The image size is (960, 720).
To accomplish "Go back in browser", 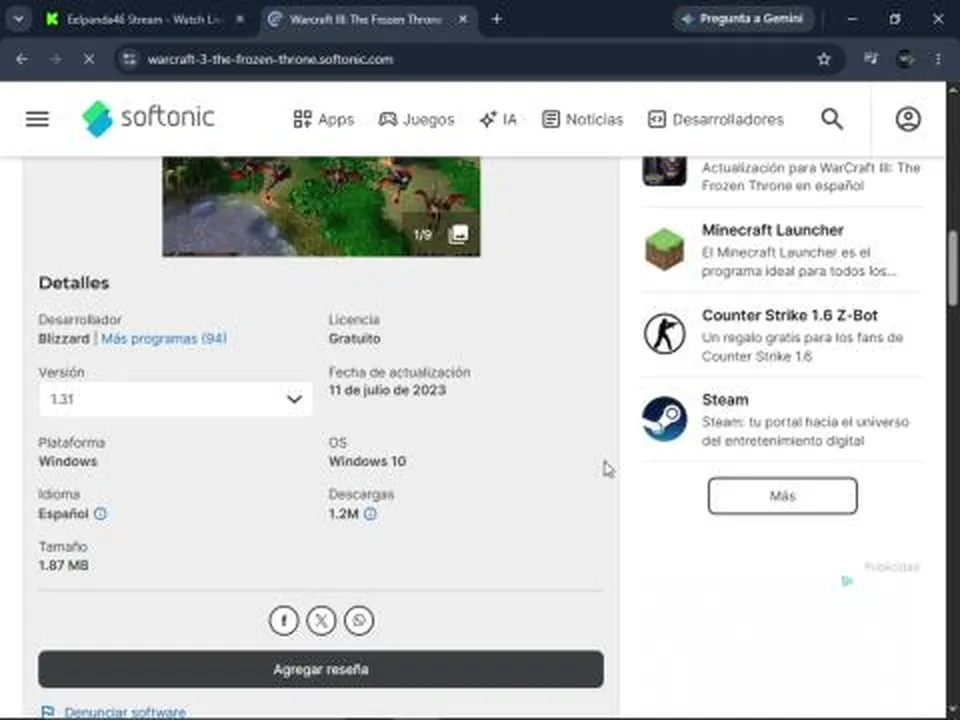I will coord(21,59).
